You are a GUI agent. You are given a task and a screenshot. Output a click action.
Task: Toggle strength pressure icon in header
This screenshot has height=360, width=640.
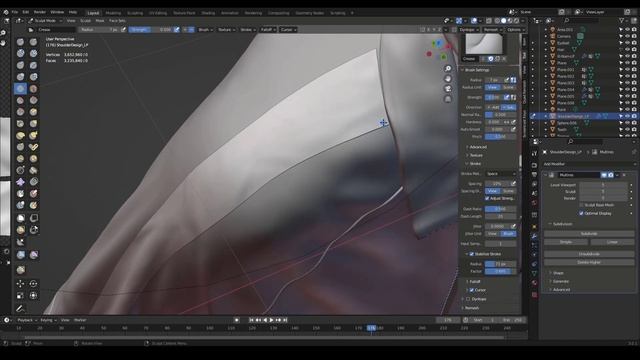pyautogui.click(x=177, y=29)
